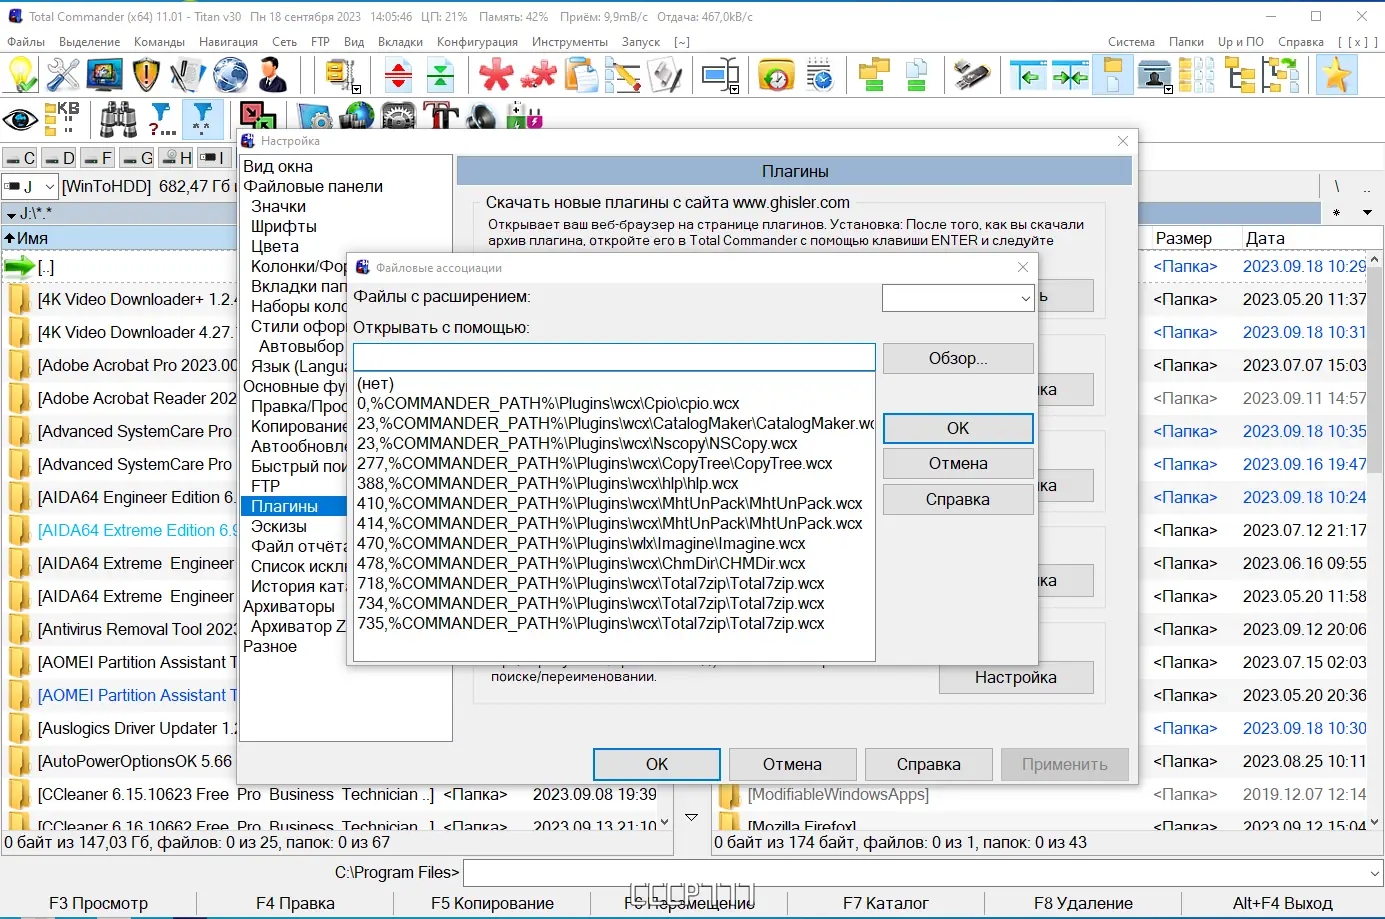Viewport: 1385px width, 919px height.
Task: Click the multi-rename pencil list icon
Action: (x=622, y=75)
